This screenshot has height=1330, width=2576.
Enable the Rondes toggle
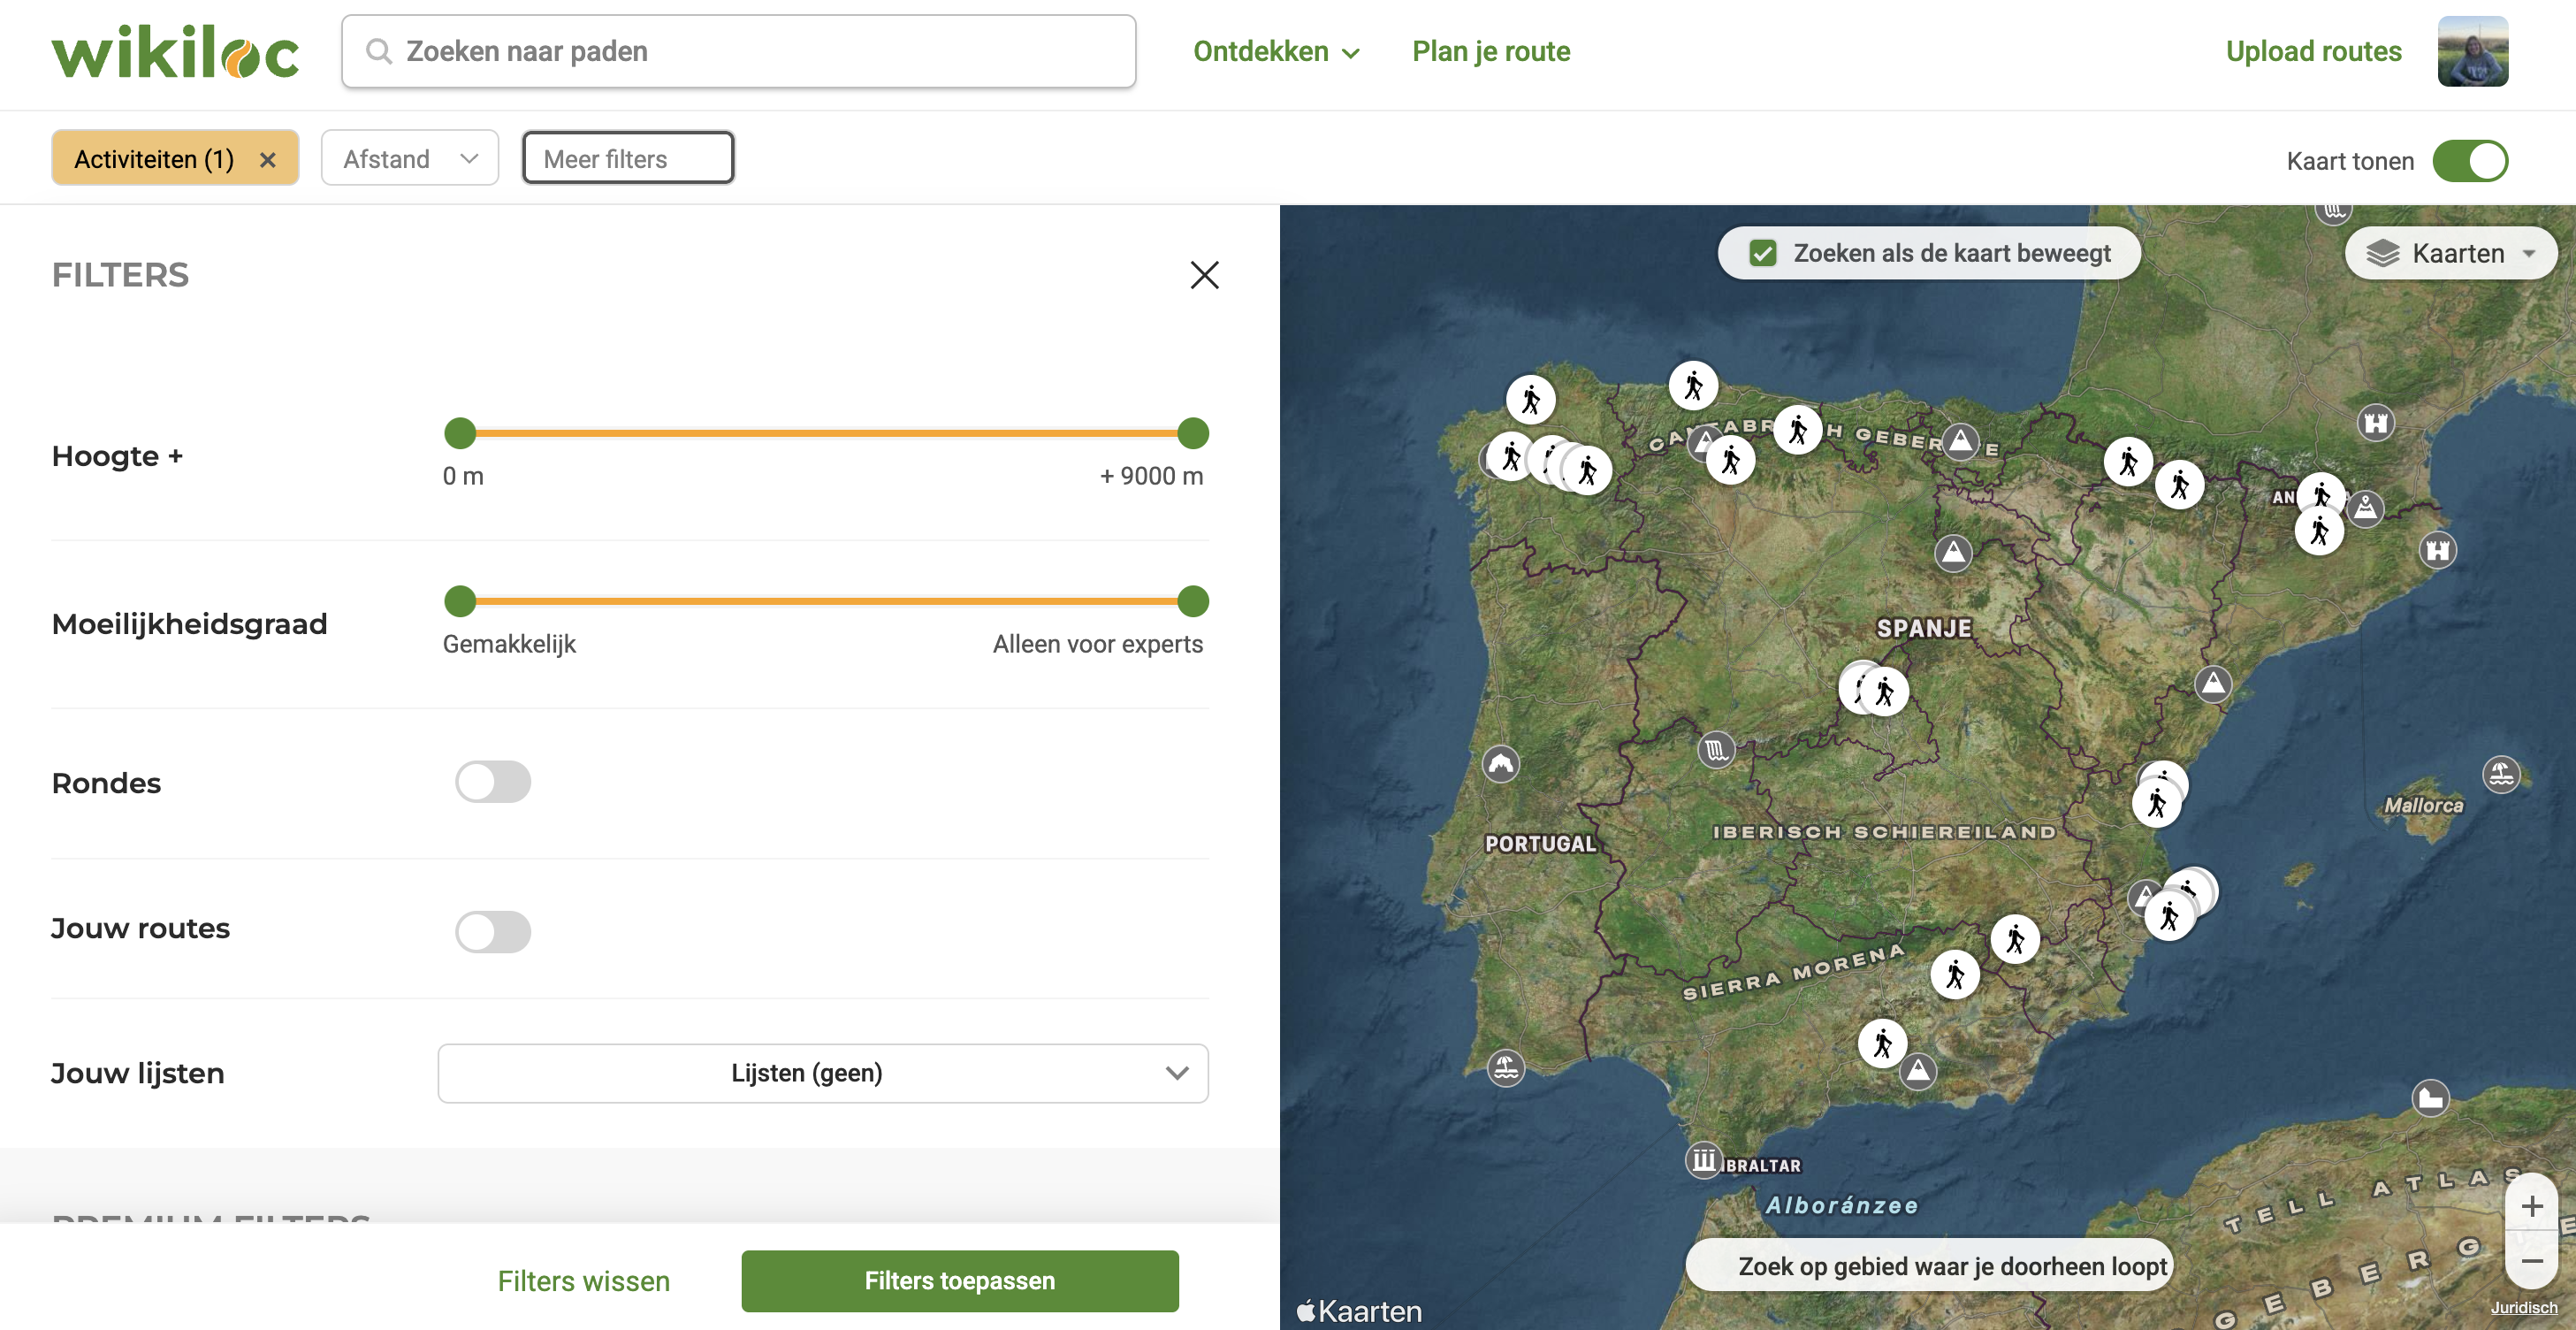[493, 782]
